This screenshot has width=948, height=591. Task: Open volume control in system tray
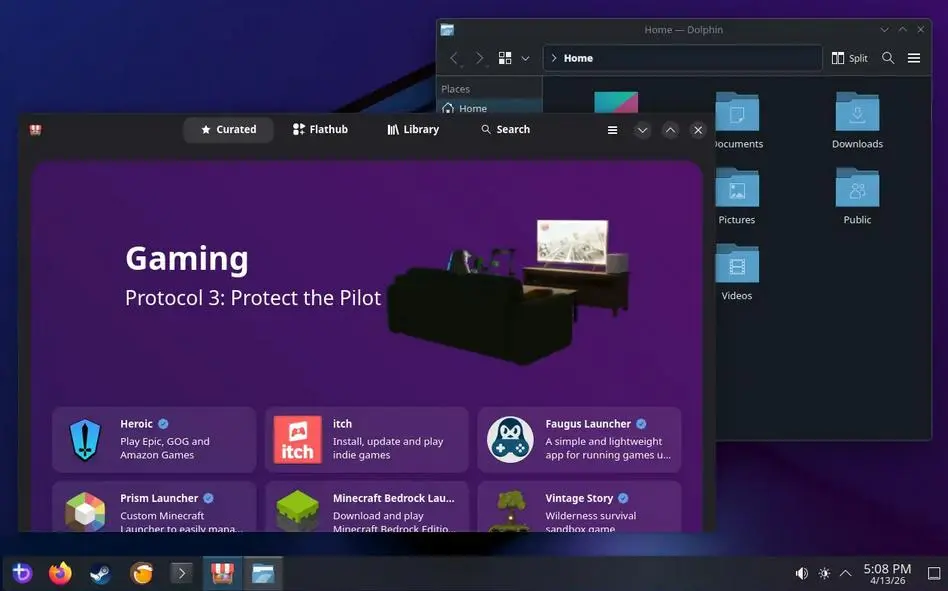coord(802,573)
